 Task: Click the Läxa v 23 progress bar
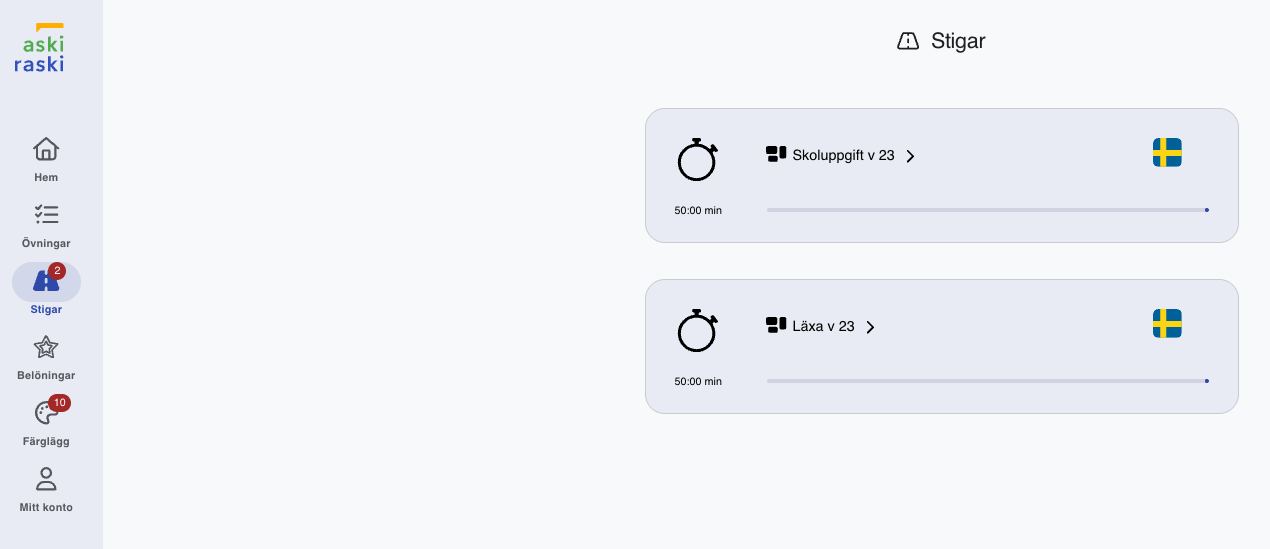[x=987, y=381]
